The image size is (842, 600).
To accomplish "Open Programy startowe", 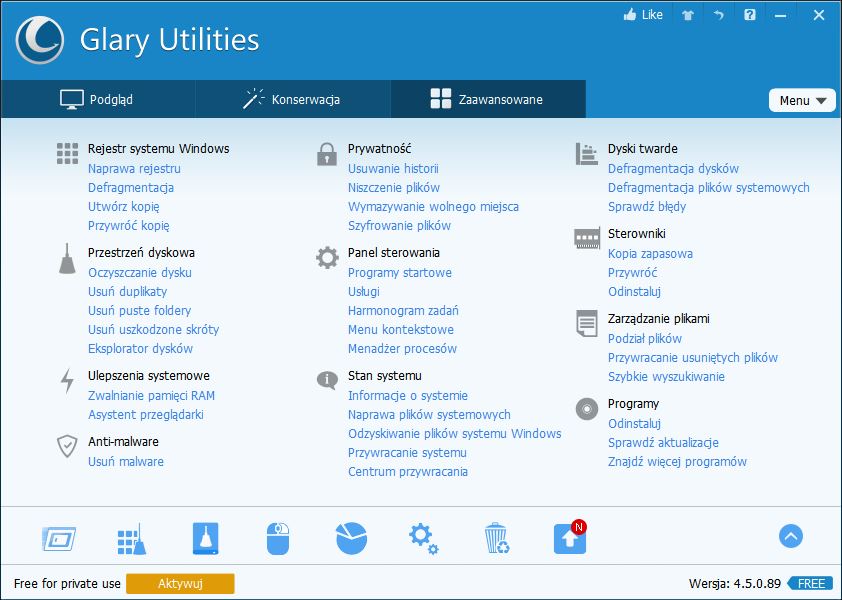I will (x=400, y=273).
